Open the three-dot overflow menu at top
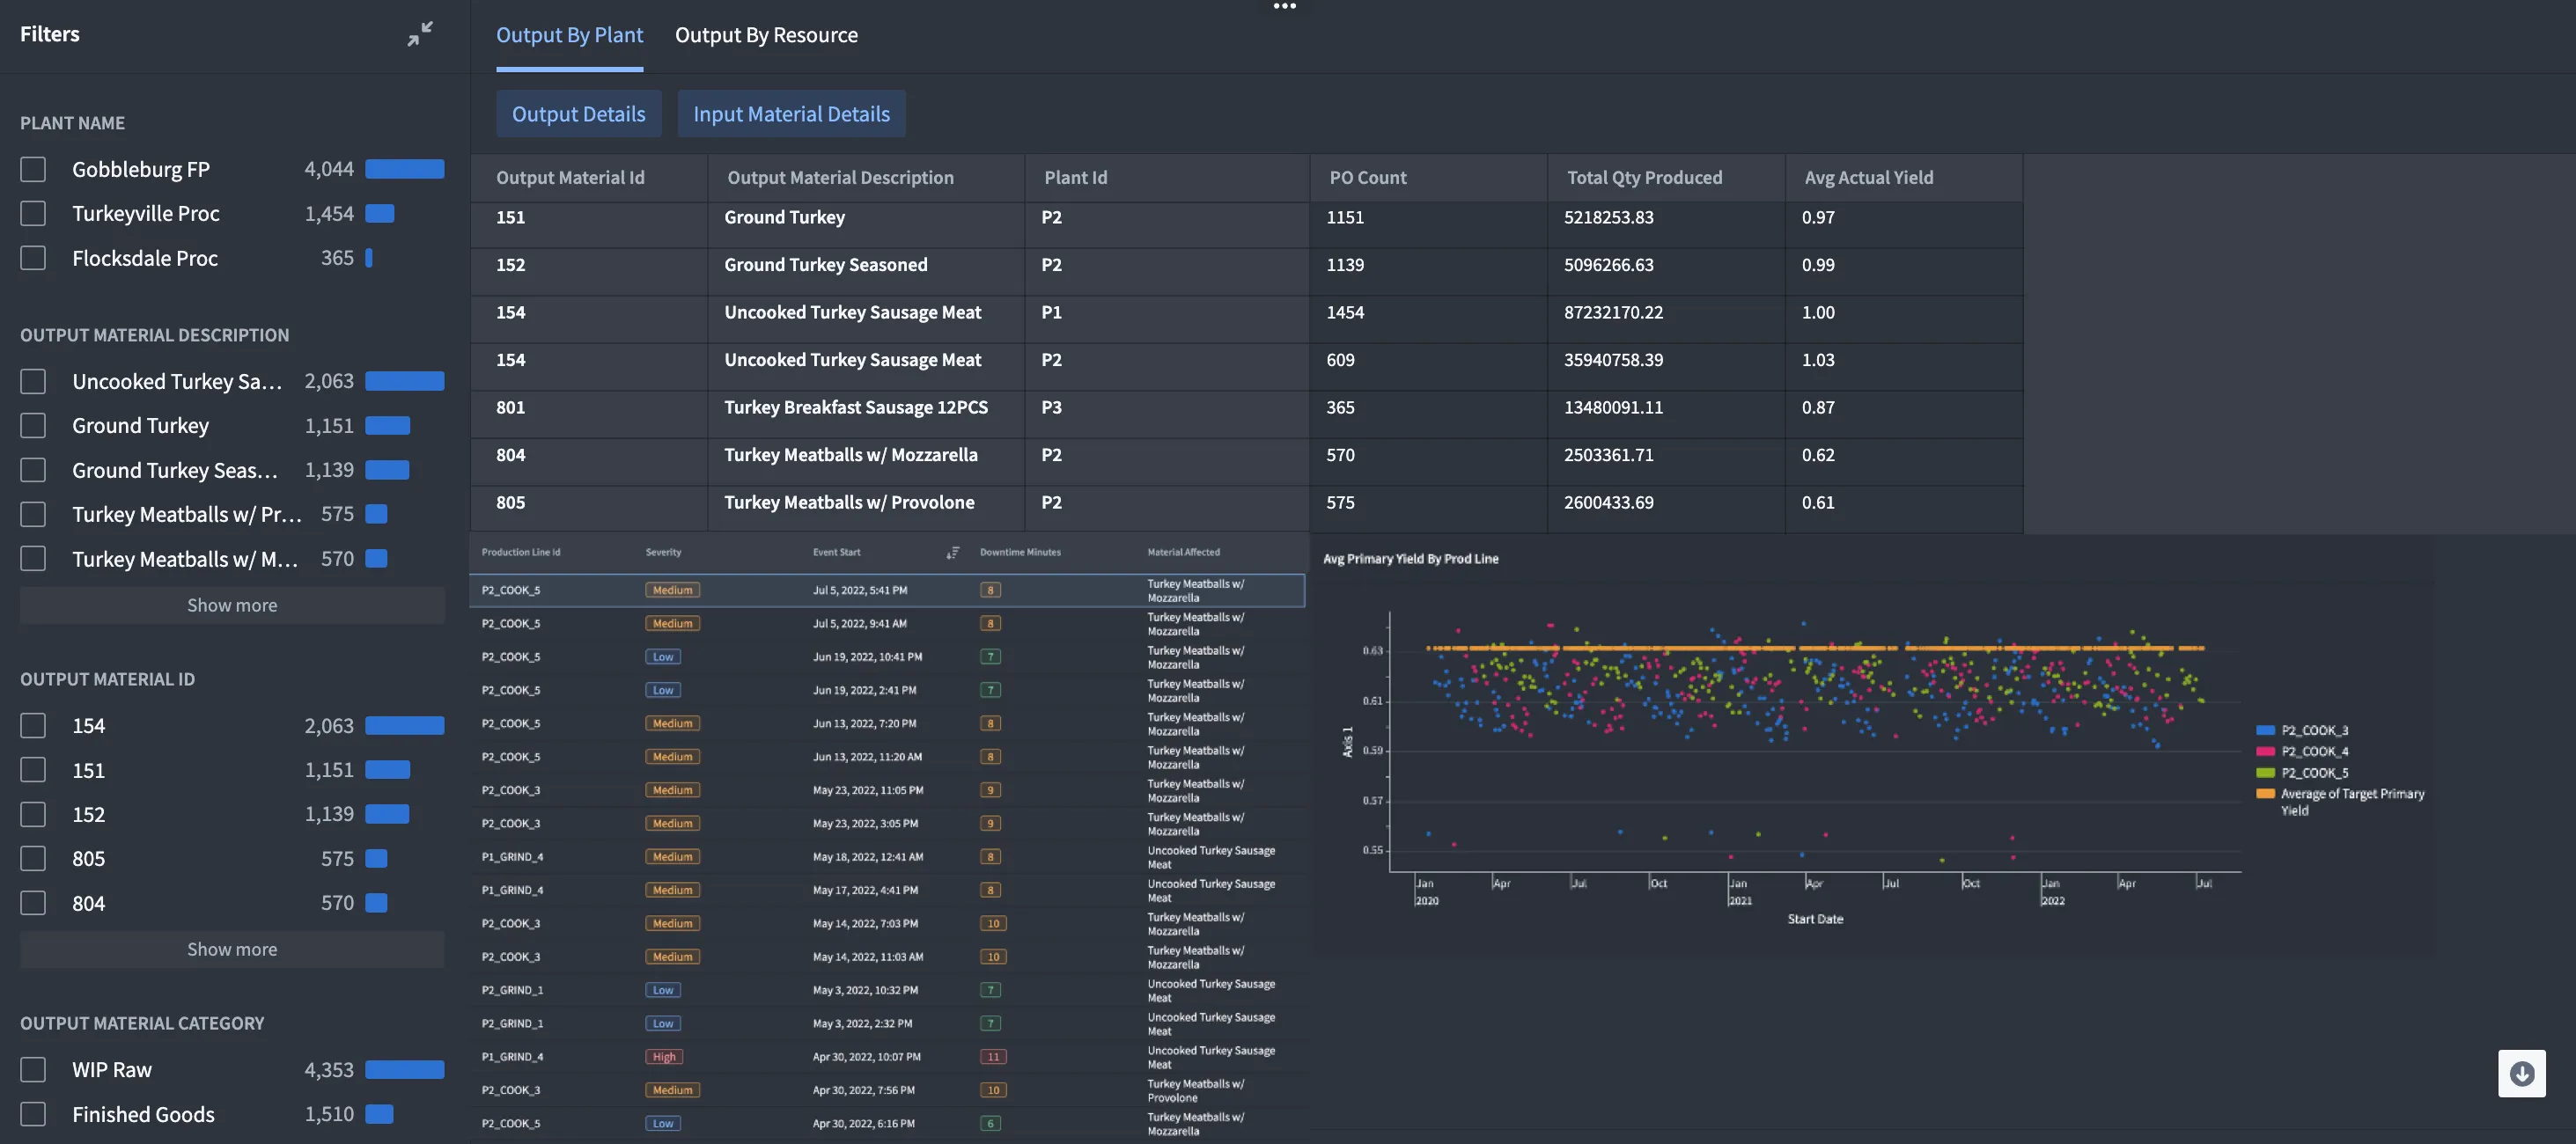The height and width of the screenshot is (1144, 2576). point(1284,6)
